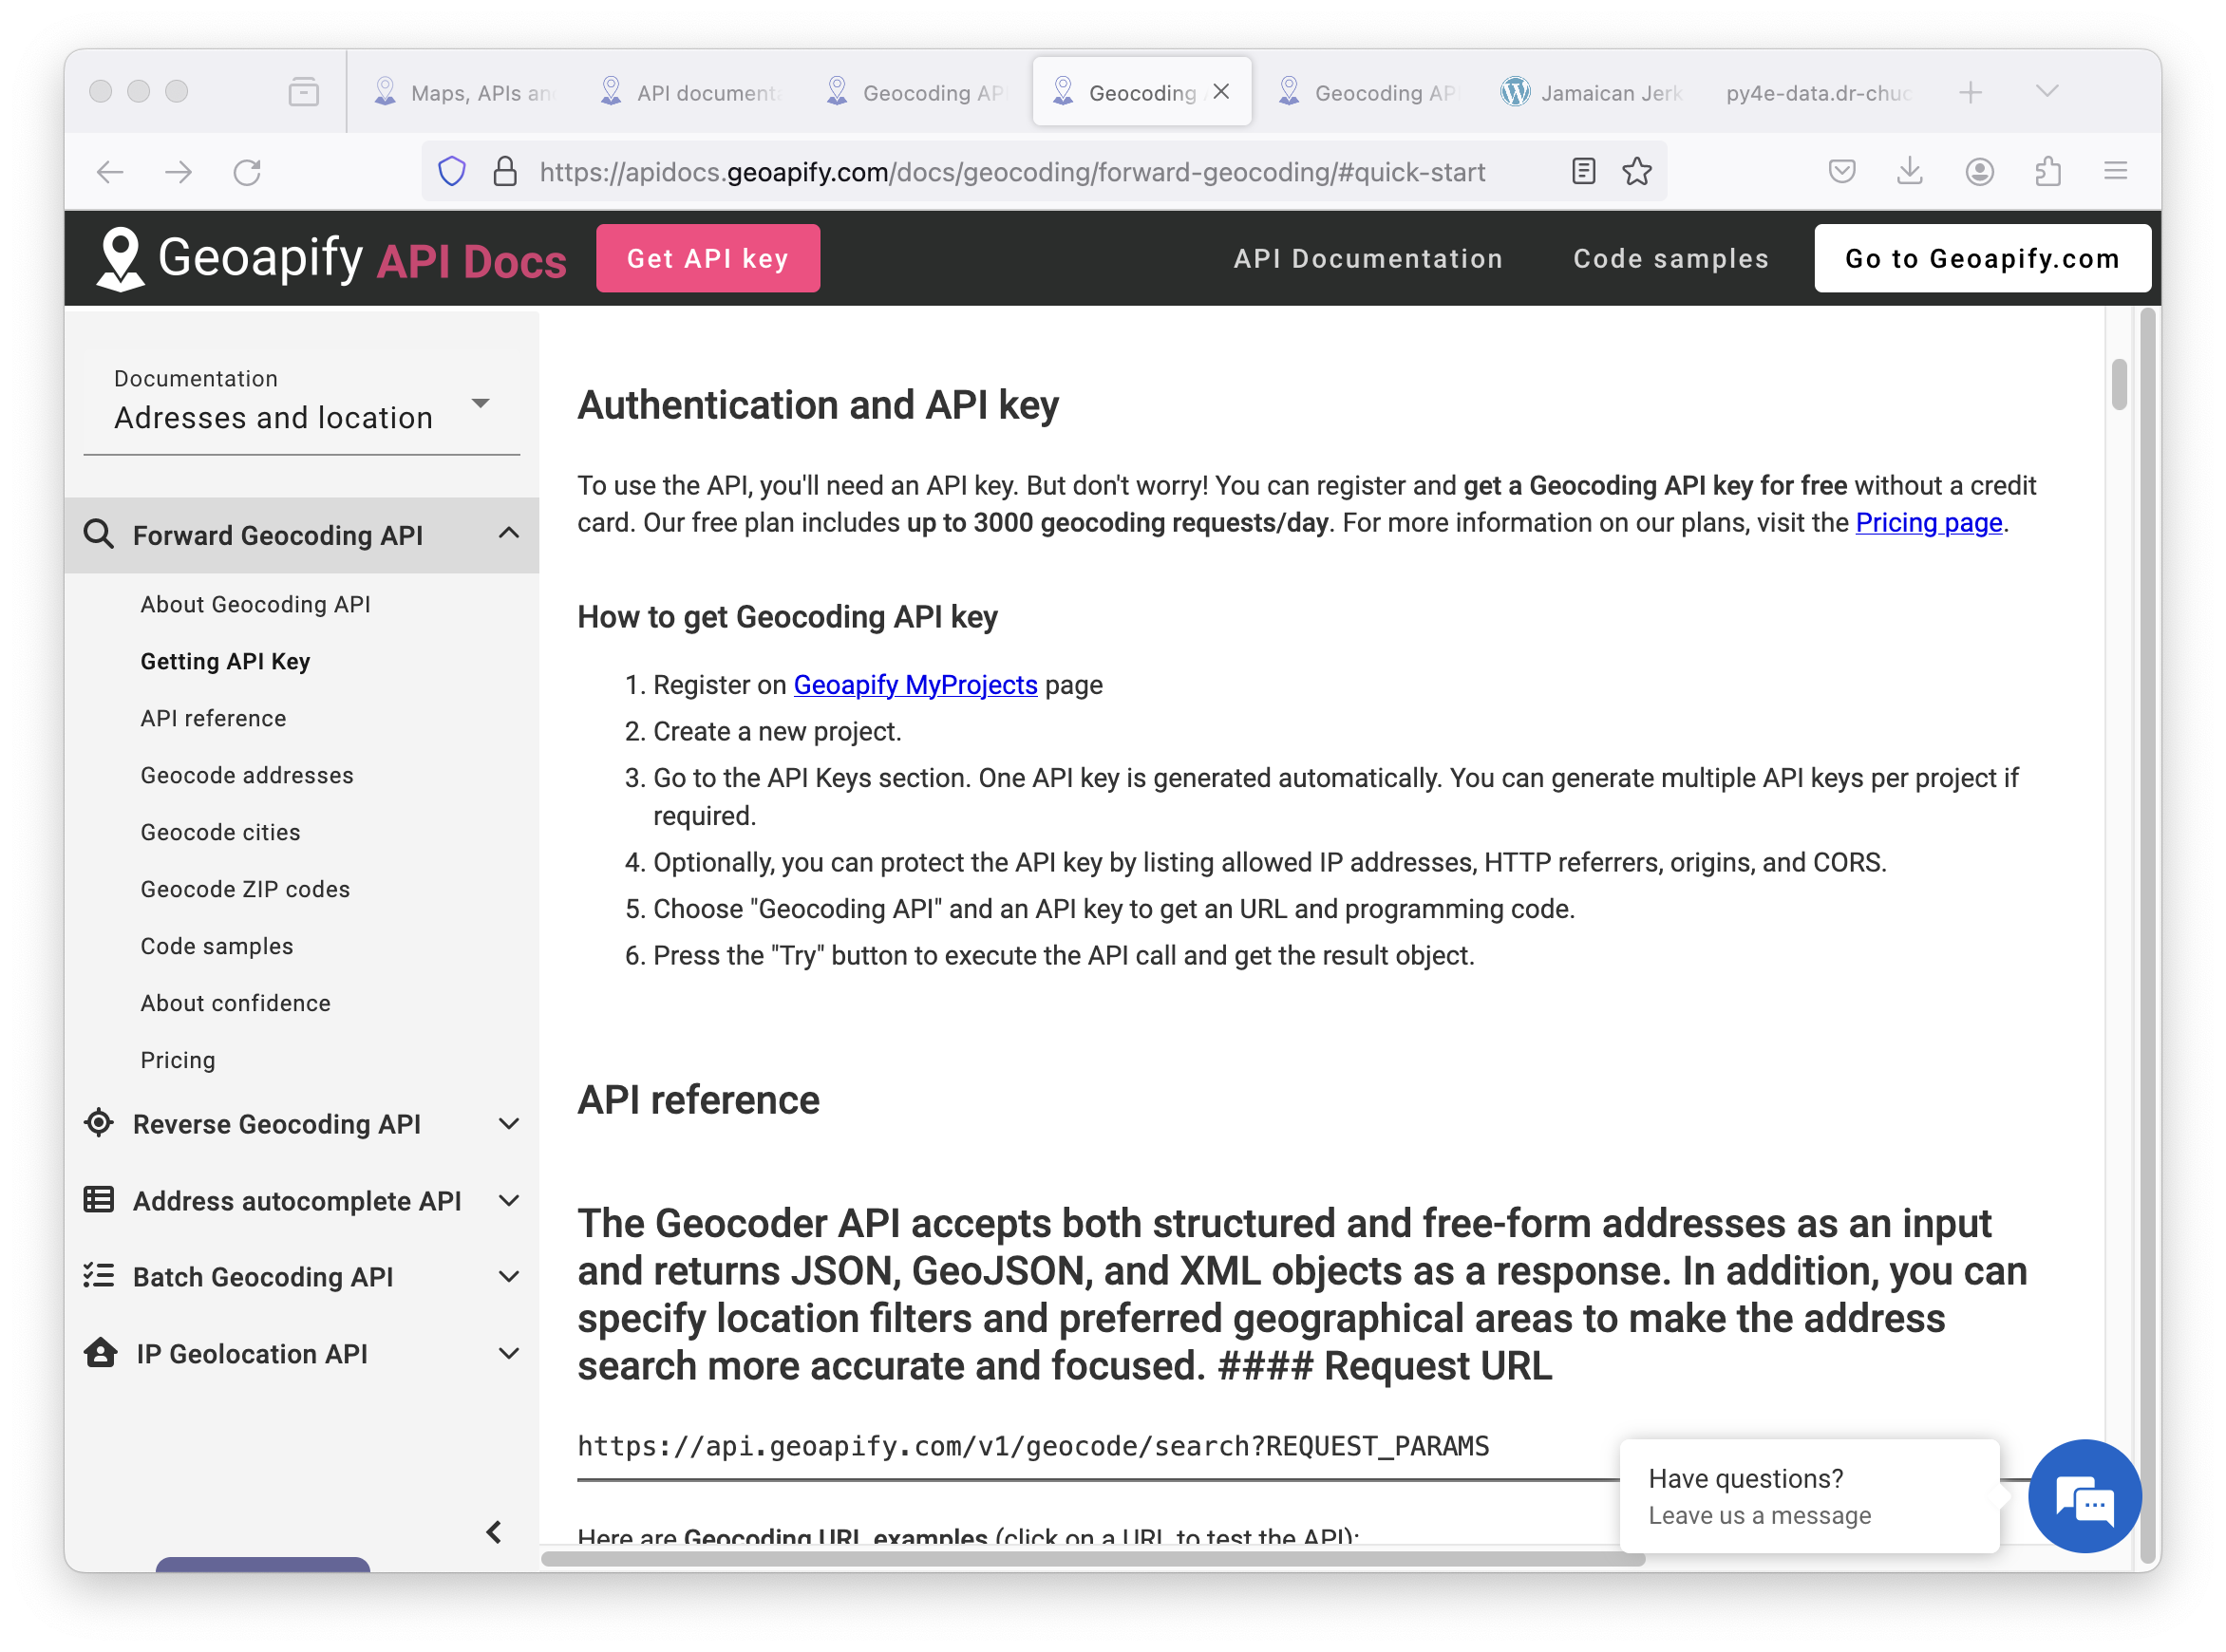Click the geocode/search request URL text

[x=1033, y=1446]
